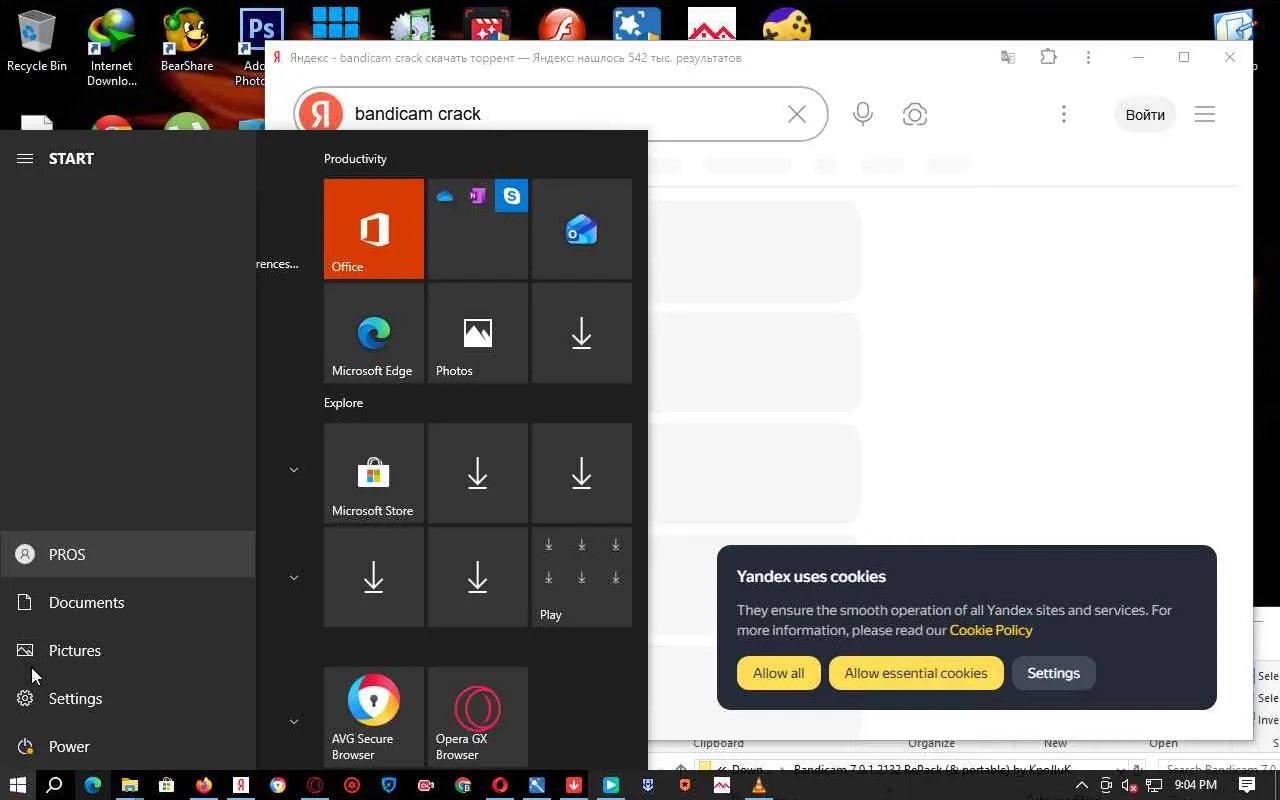Open Recycle Bin on the desktop
Screen dimensions: 1280x800
pyautogui.click(x=37, y=42)
